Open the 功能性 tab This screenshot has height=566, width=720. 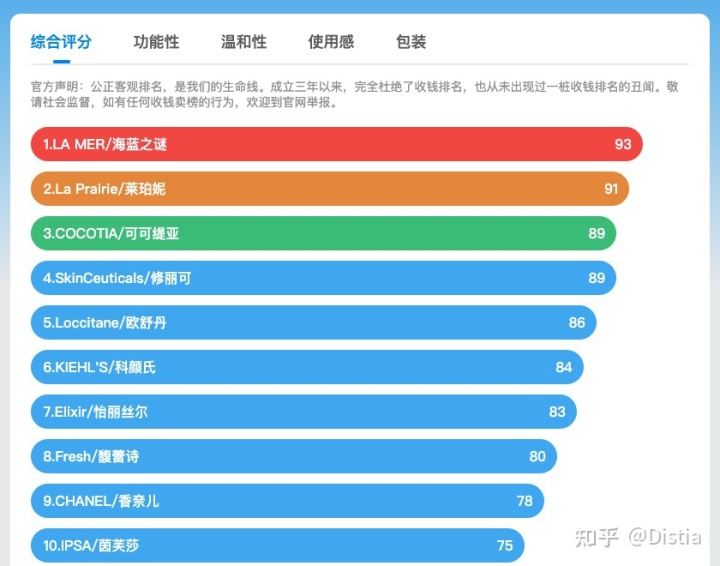click(156, 42)
